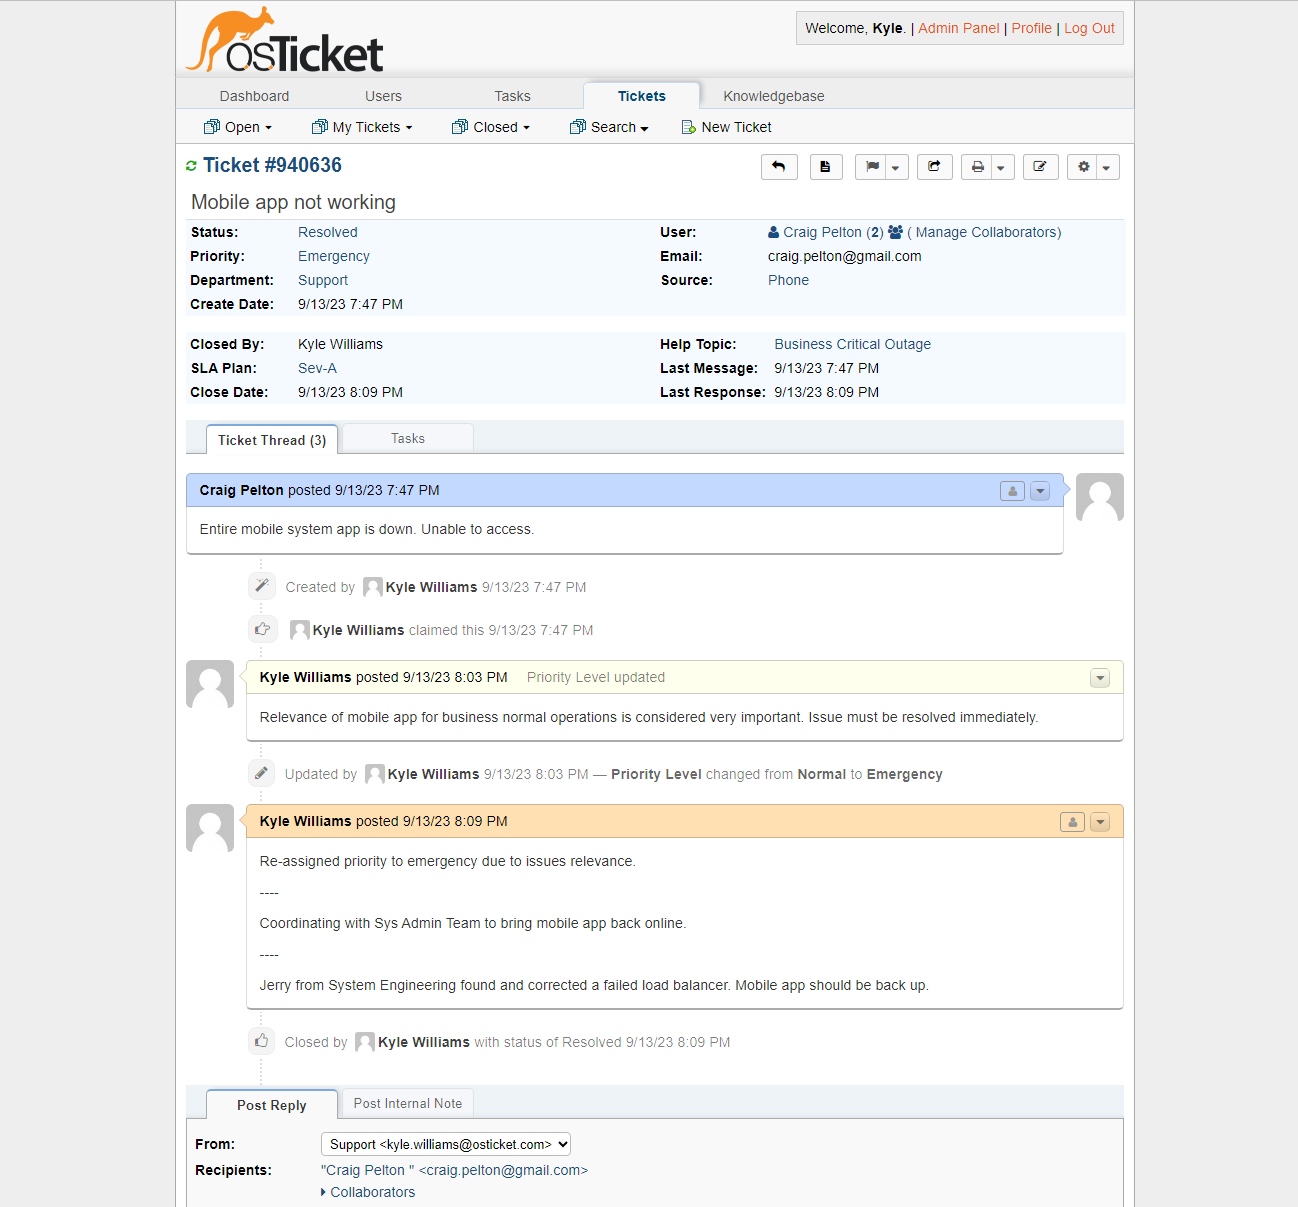Click the refresh icon next to Ticket #940636
The height and width of the screenshot is (1207, 1298).
click(x=191, y=165)
